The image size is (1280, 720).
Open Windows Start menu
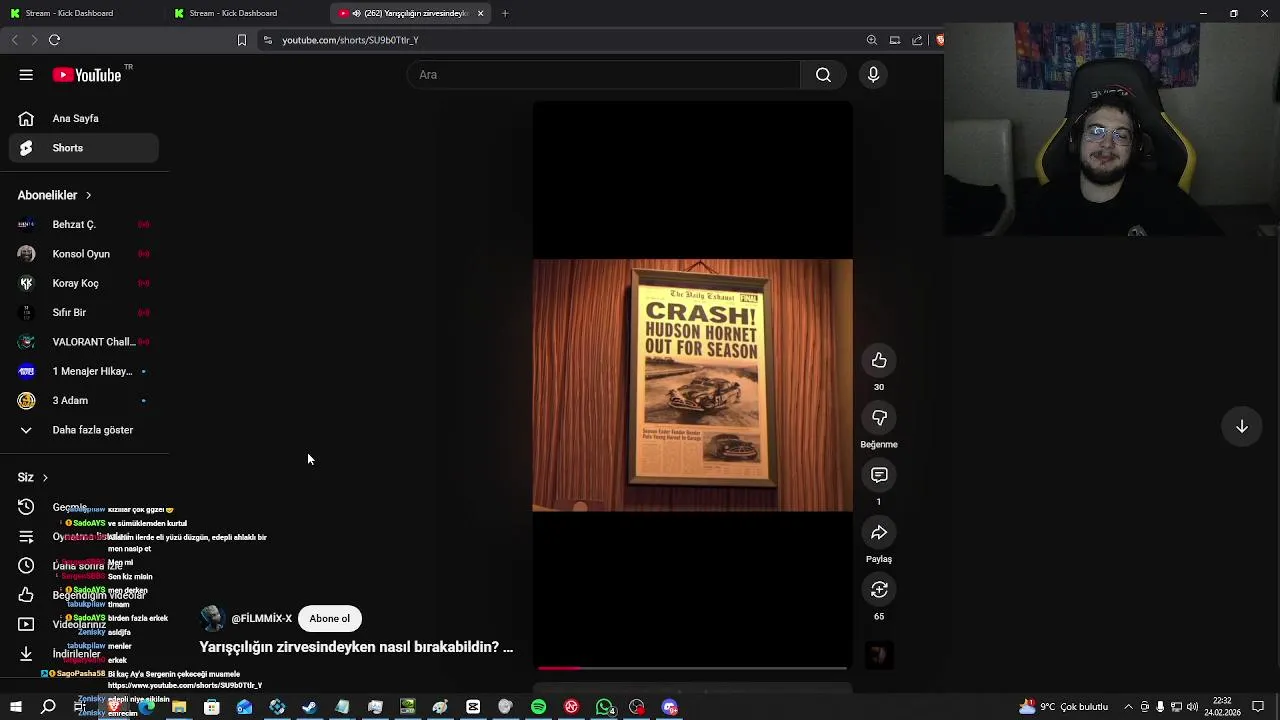pyautogui.click(x=16, y=707)
